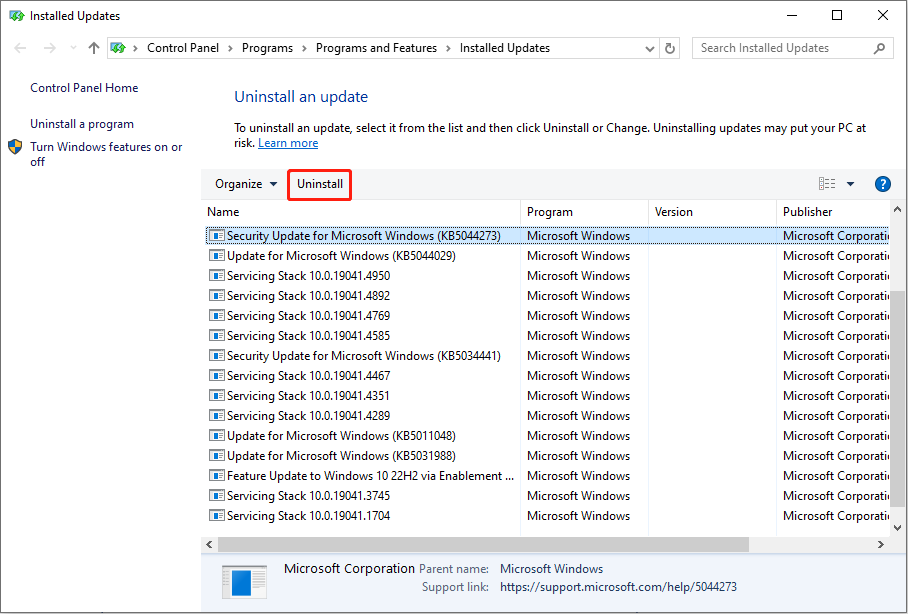908x614 pixels.
Task: Select Update for Microsoft Windows (KB5044029)
Action: pos(547,256)
